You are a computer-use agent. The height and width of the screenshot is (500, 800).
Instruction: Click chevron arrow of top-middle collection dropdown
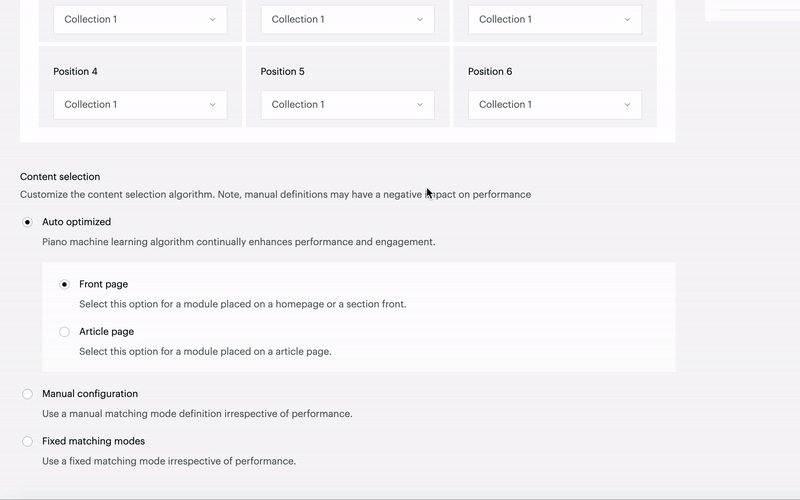420,19
